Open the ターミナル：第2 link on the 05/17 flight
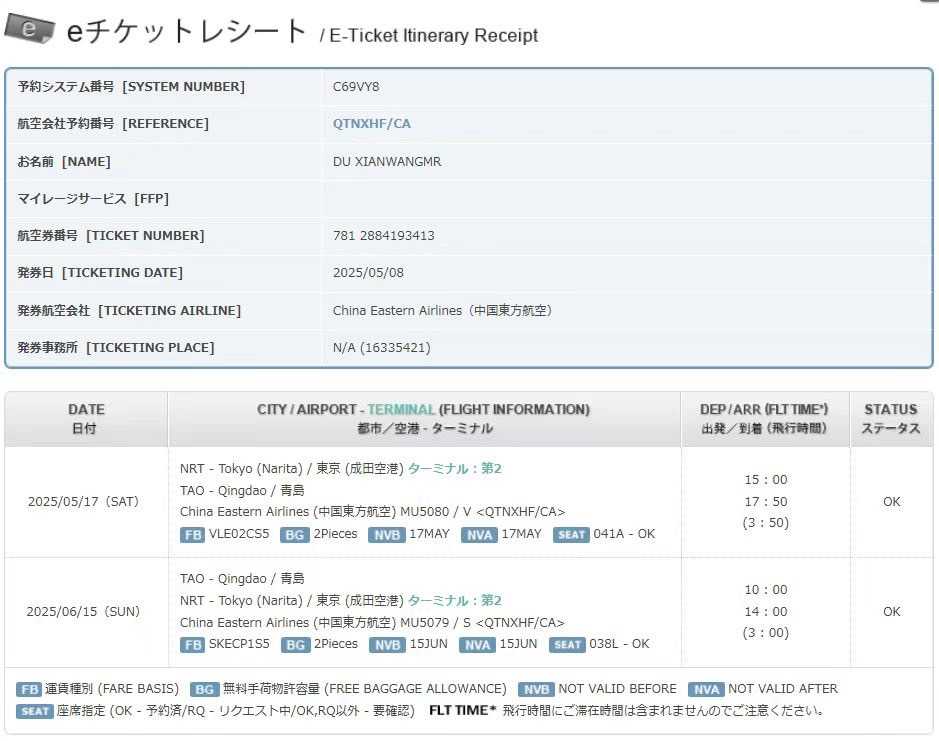 point(454,468)
